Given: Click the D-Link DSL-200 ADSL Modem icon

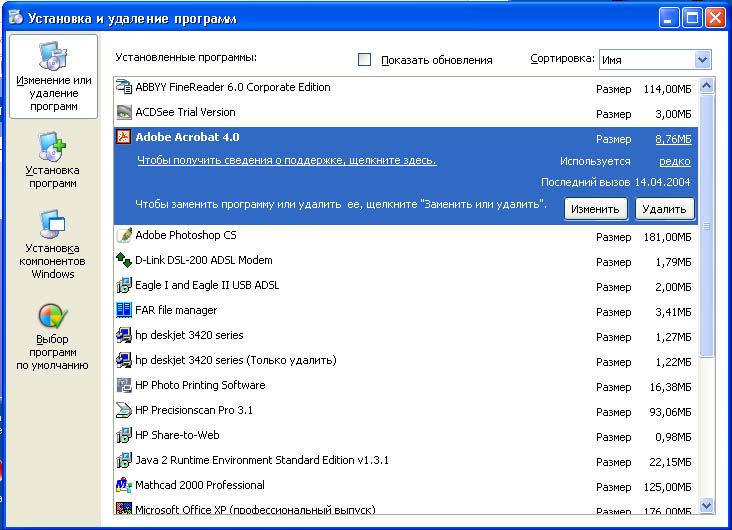Looking at the screenshot, I should [124, 260].
